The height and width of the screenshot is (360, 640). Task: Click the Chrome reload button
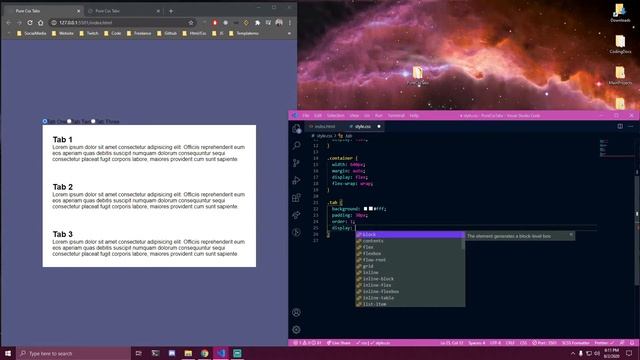[x=30, y=23]
